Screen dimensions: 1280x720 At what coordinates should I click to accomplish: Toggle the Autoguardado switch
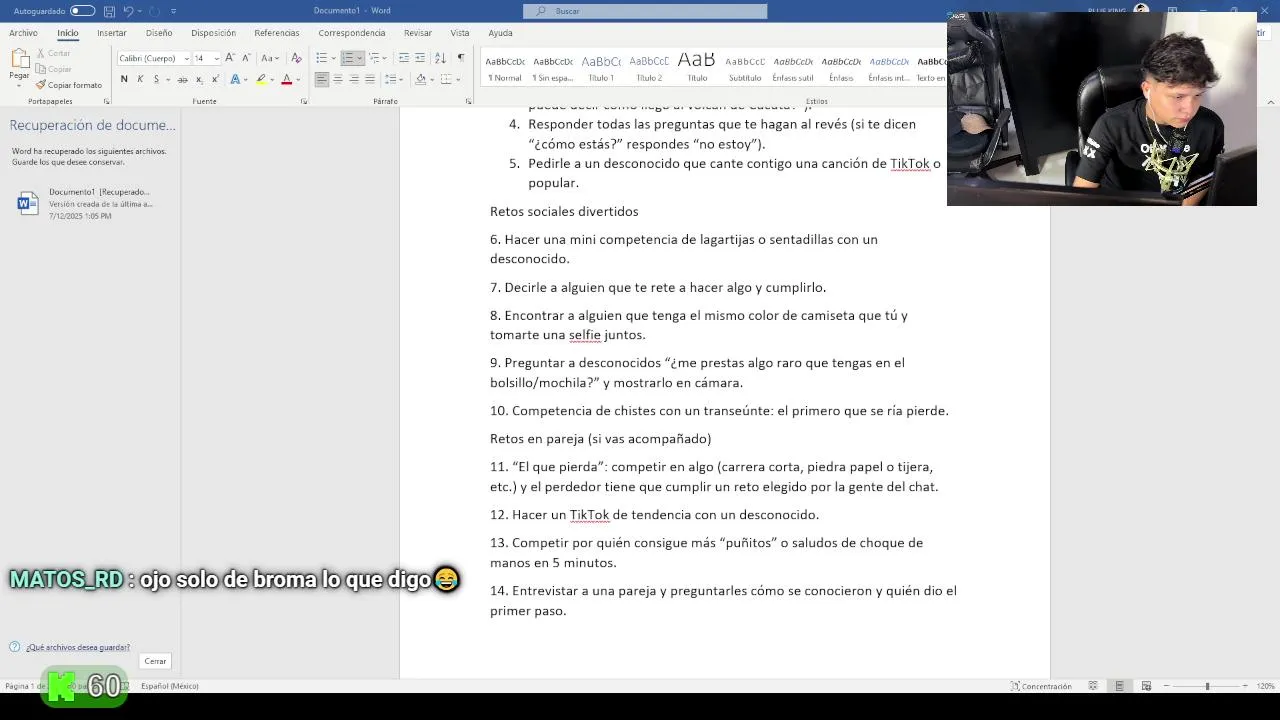(x=82, y=11)
